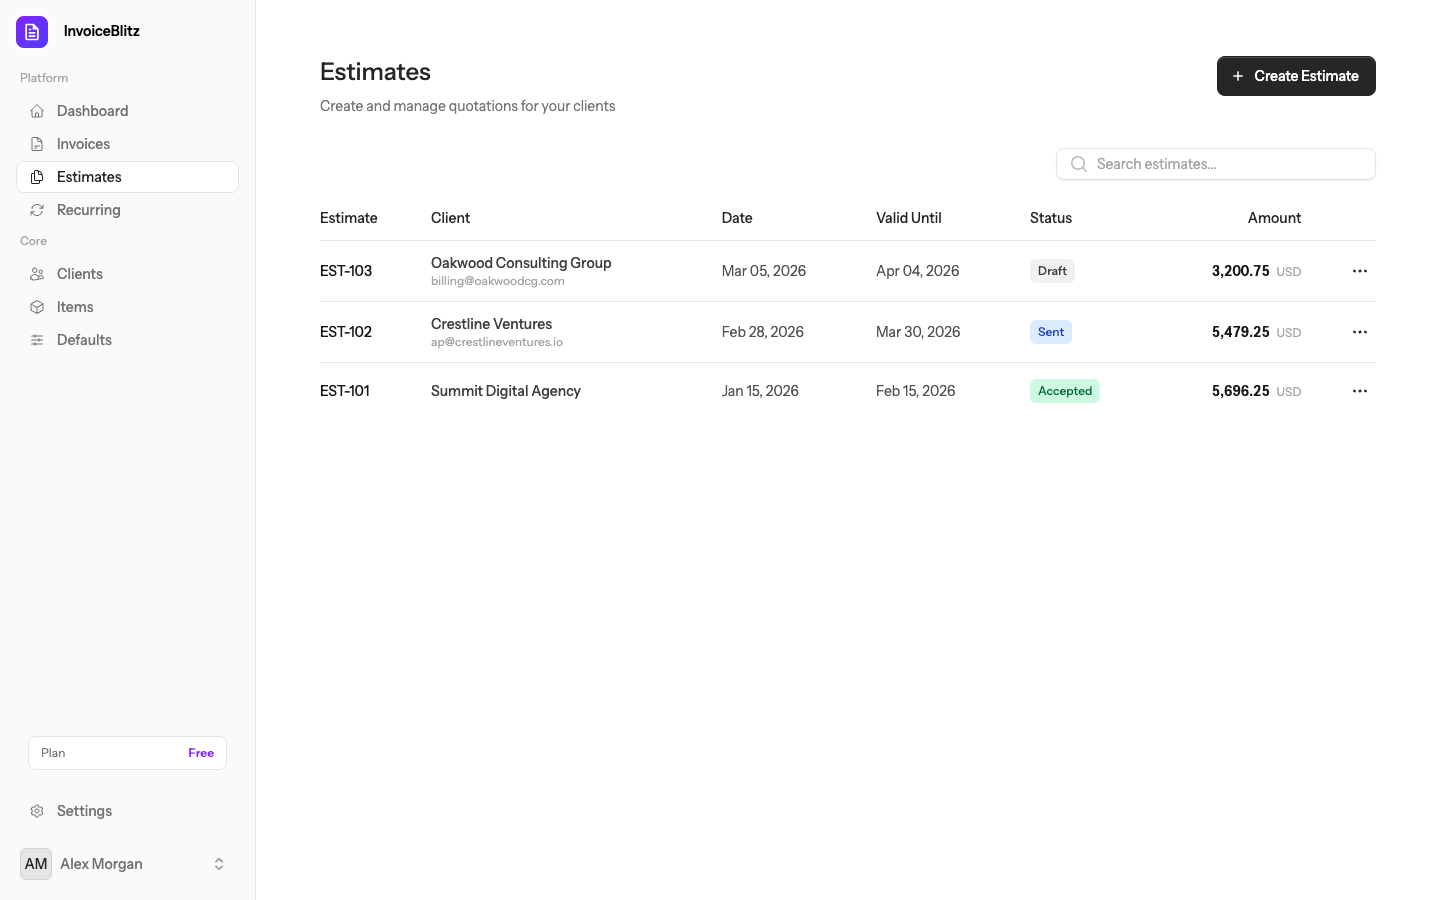Select the Recurring refresh icon
Image resolution: width=1440 pixels, height=900 pixels.
coord(37,209)
